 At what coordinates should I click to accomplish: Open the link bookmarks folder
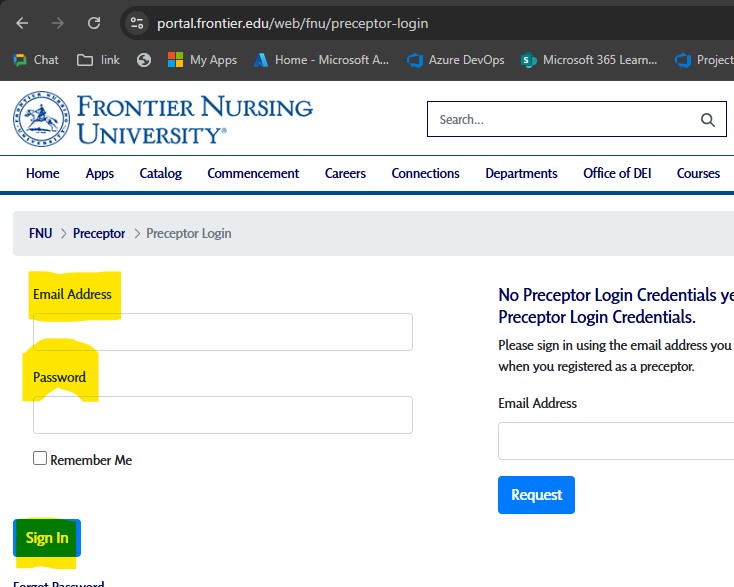(x=98, y=60)
